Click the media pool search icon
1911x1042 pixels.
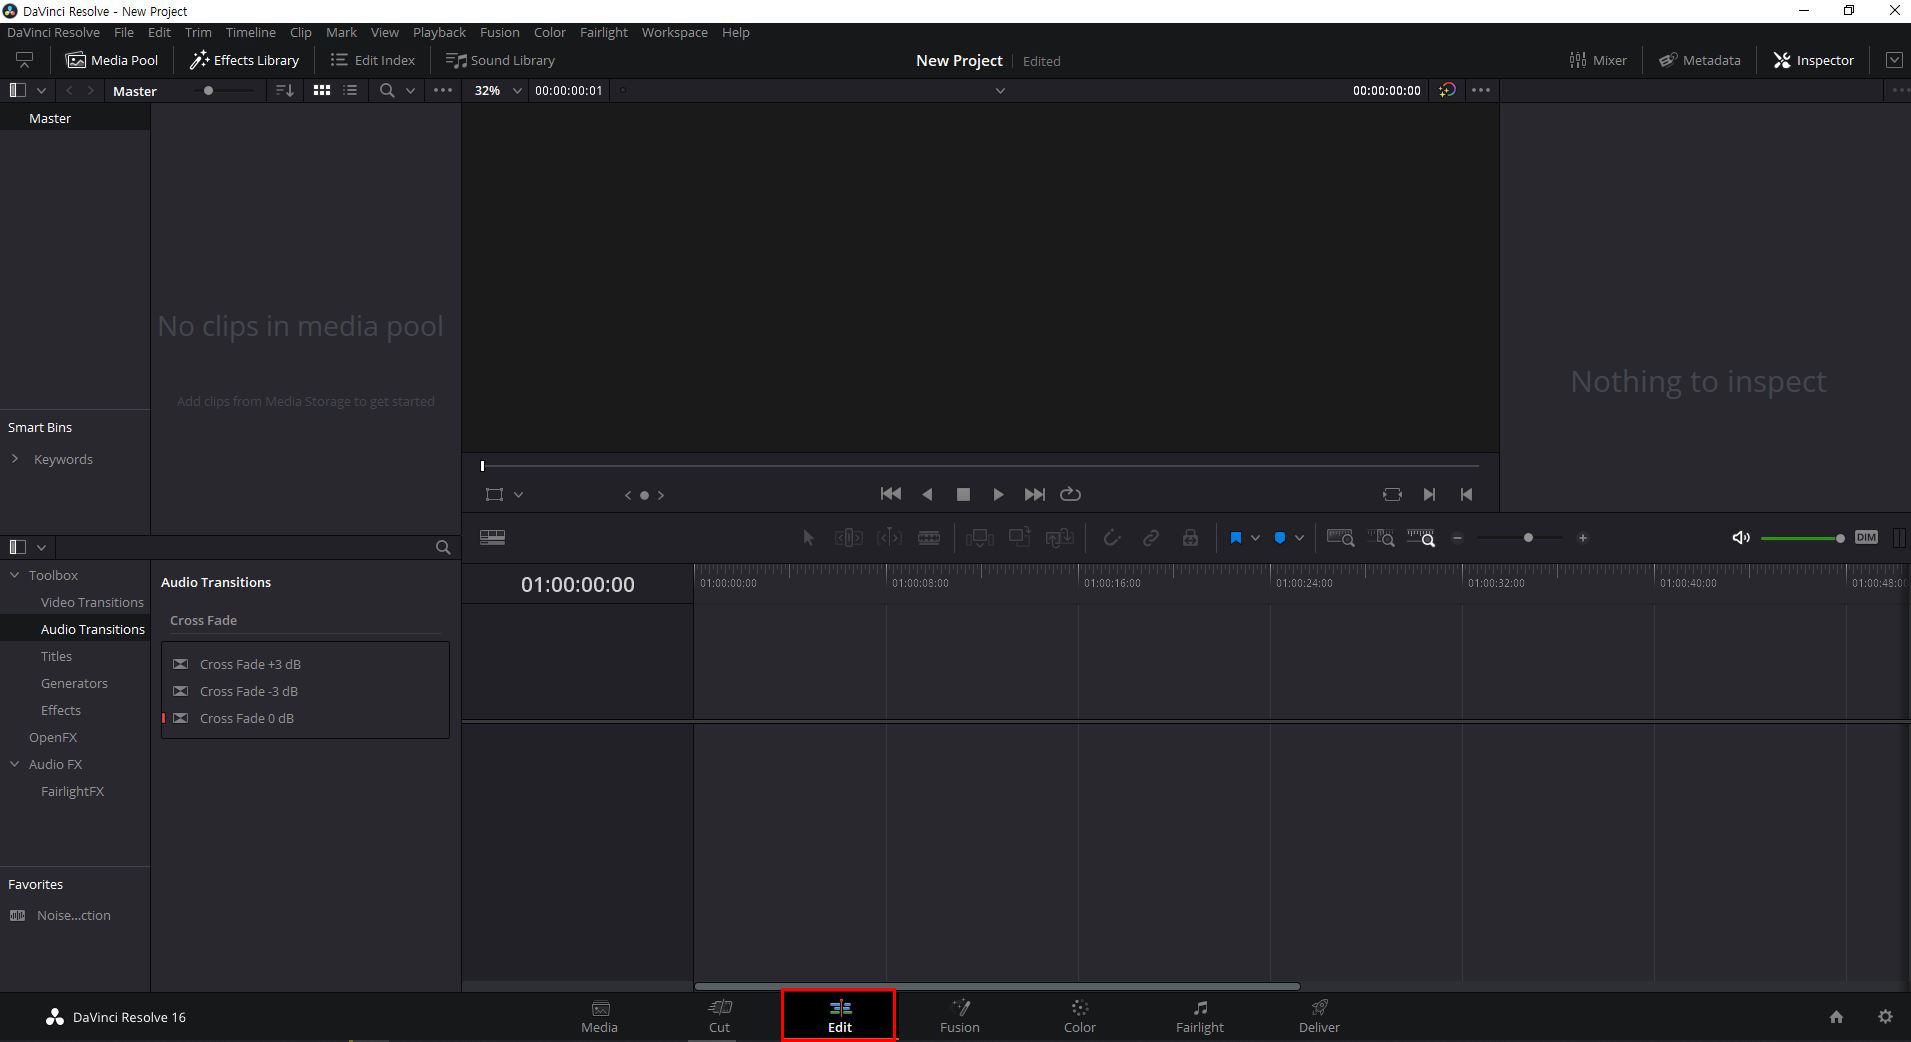click(x=387, y=90)
